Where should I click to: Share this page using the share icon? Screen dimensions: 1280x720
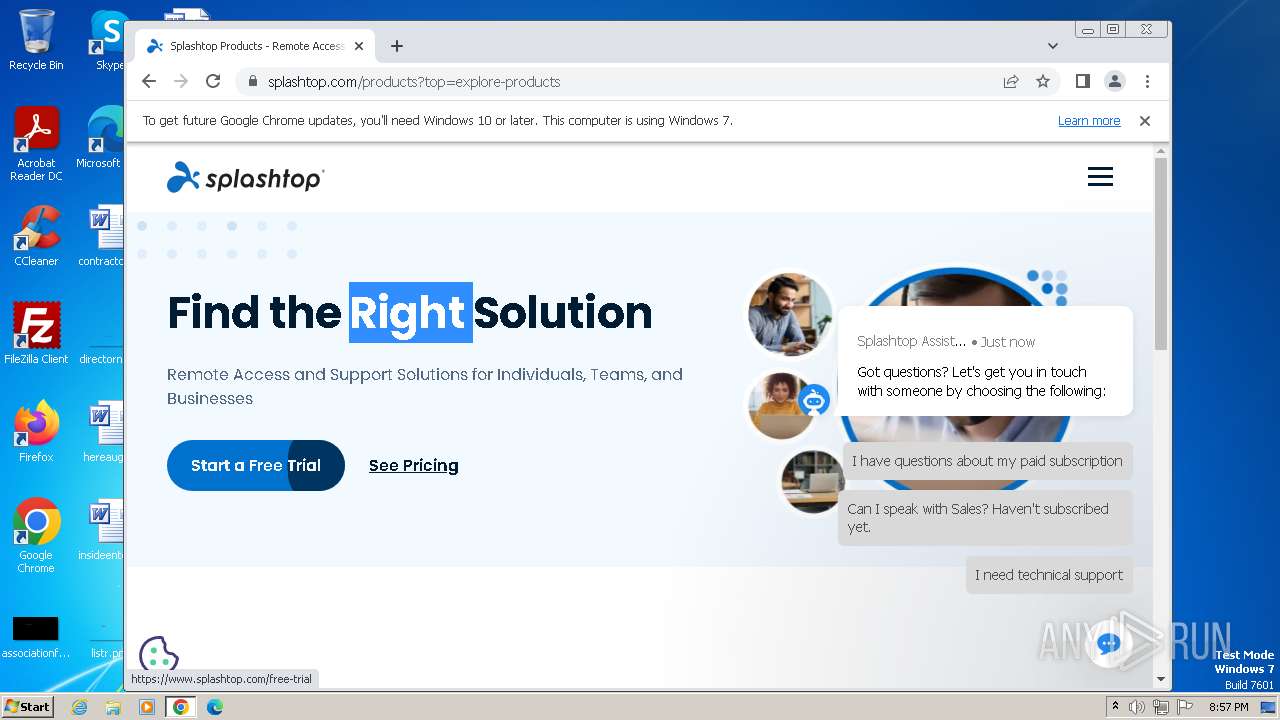pos(1011,81)
